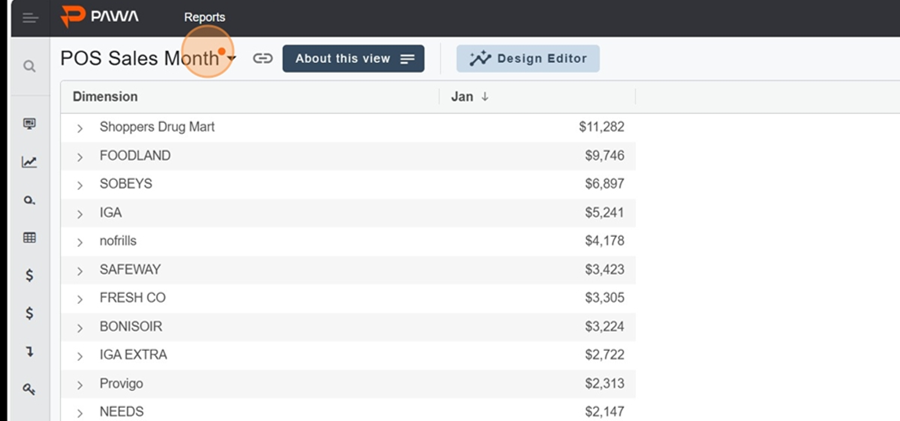Click the $2,722 value
The height and width of the screenshot is (421, 900).
click(604, 355)
